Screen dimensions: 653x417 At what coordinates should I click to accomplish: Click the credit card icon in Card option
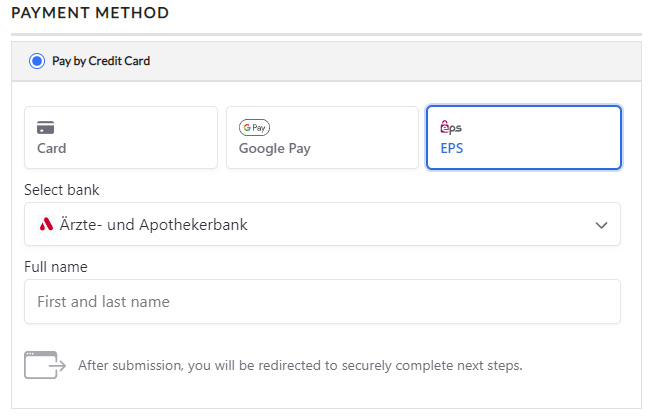(x=45, y=128)
